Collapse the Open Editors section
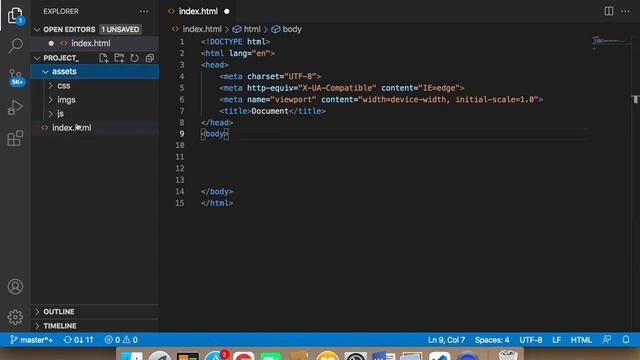Image resolution: width=640 pixels, height=360 pixels. 37,29
